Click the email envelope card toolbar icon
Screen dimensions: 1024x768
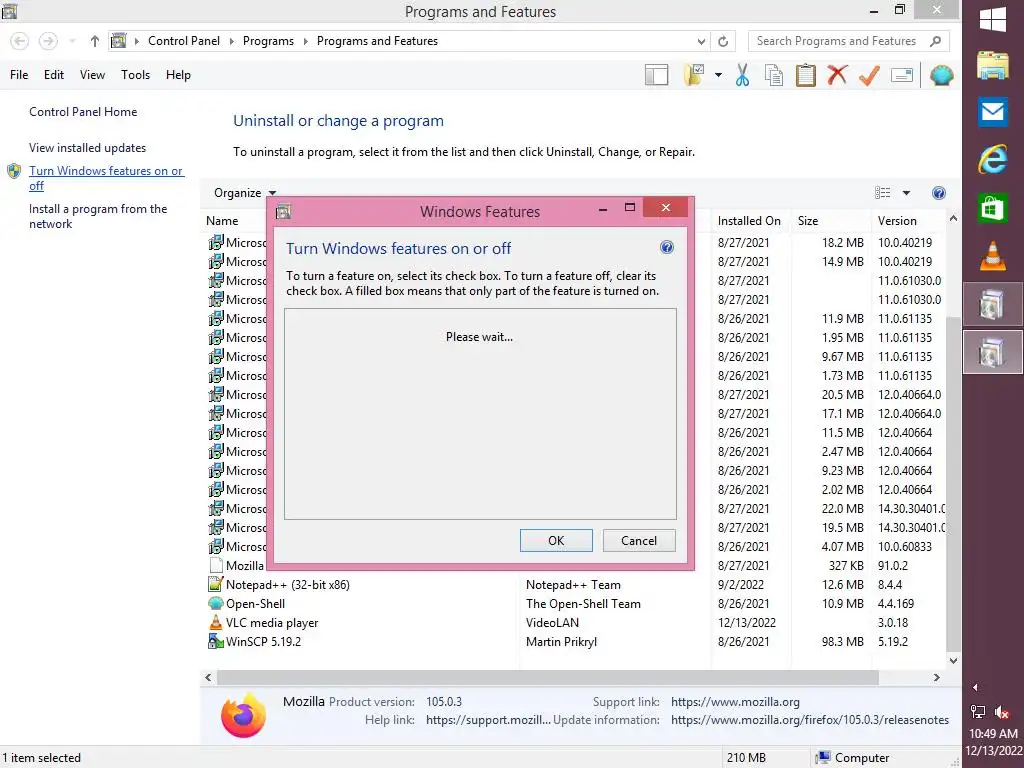(902, 75)
